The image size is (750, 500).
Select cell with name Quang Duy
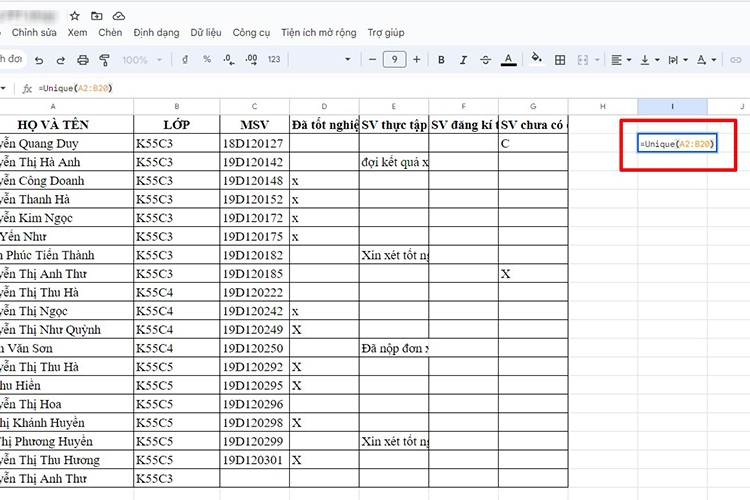pyautogui.click(x=66, y=143)
